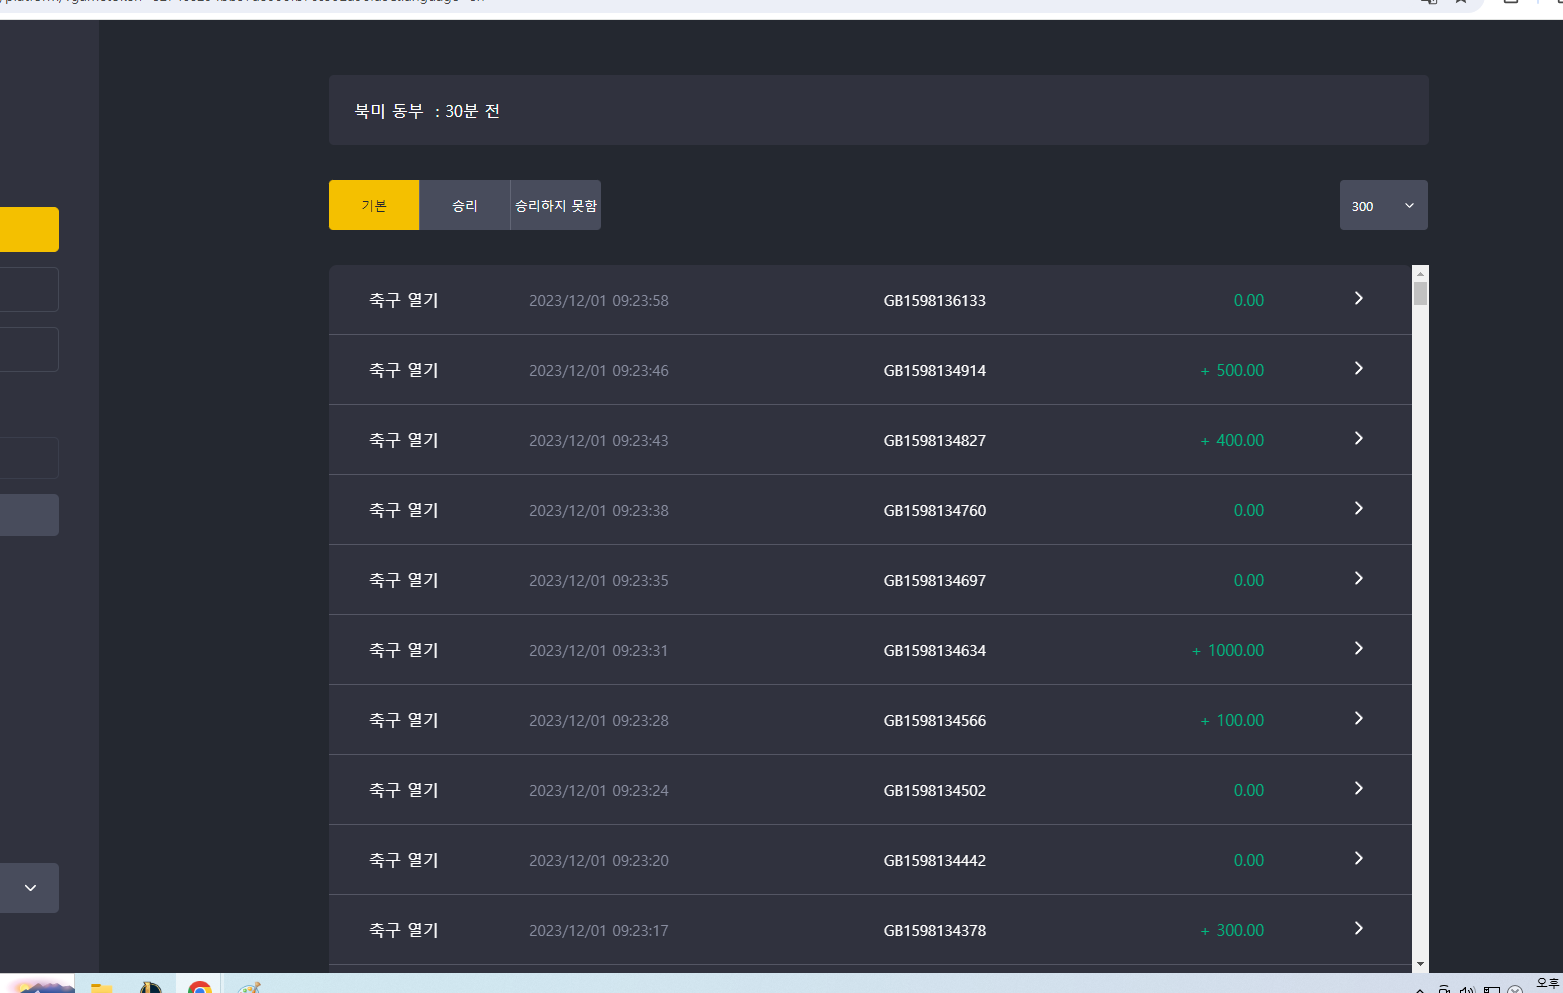This screenshot has height=993, width=1563.
Task: Select order ID GB1598134697
Action: 935,580
